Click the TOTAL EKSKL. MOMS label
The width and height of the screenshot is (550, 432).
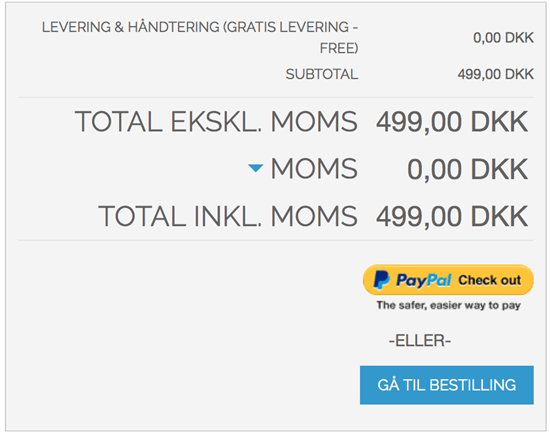pyautogui.click(x=216, y=122)
